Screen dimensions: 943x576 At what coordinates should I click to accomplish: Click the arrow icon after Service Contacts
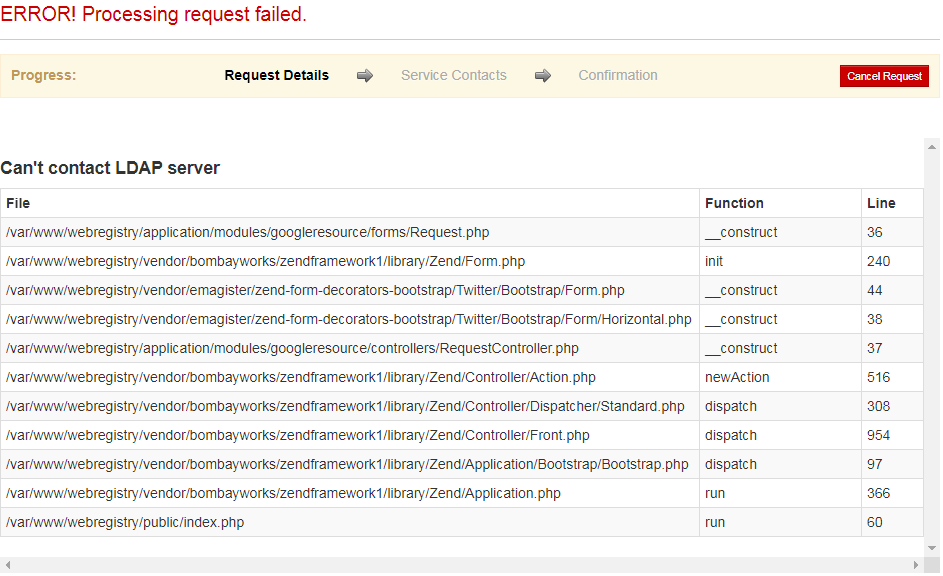point(543,75)
